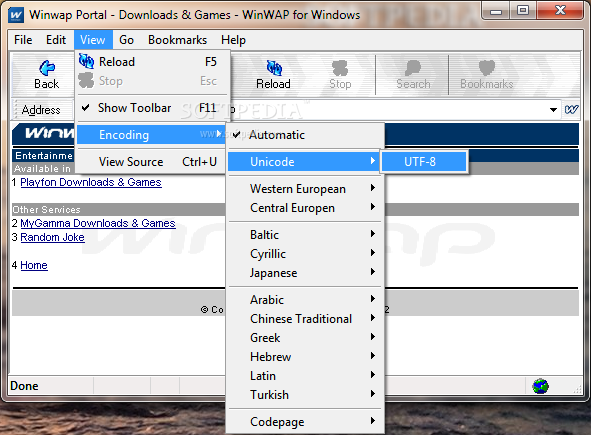Click the Reload icon in View menu
The image size is (591, 435).
pyautogui.click(x=86, y=61)
